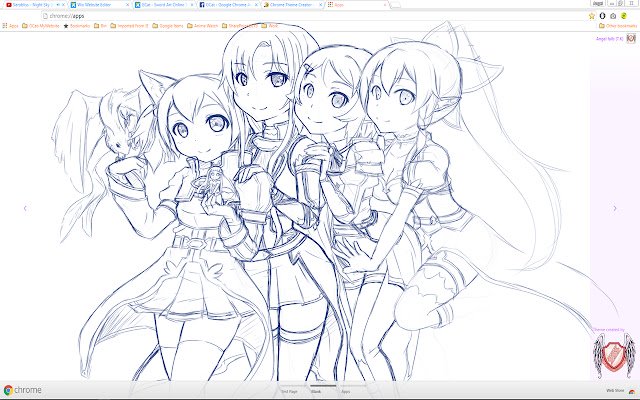Open the Chrome Theme Creator tab

click(293, 5)
